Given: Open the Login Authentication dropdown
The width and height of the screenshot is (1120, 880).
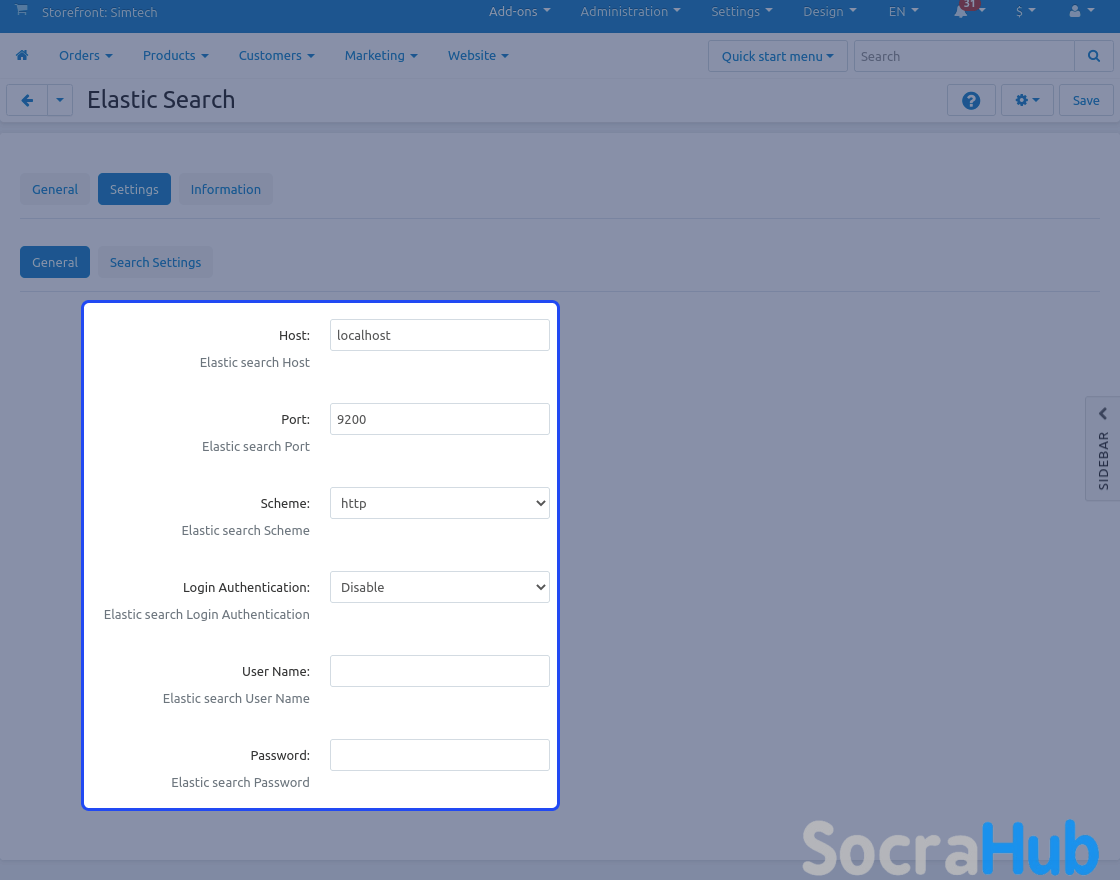Looking at the screenshot, I should 440,587.
